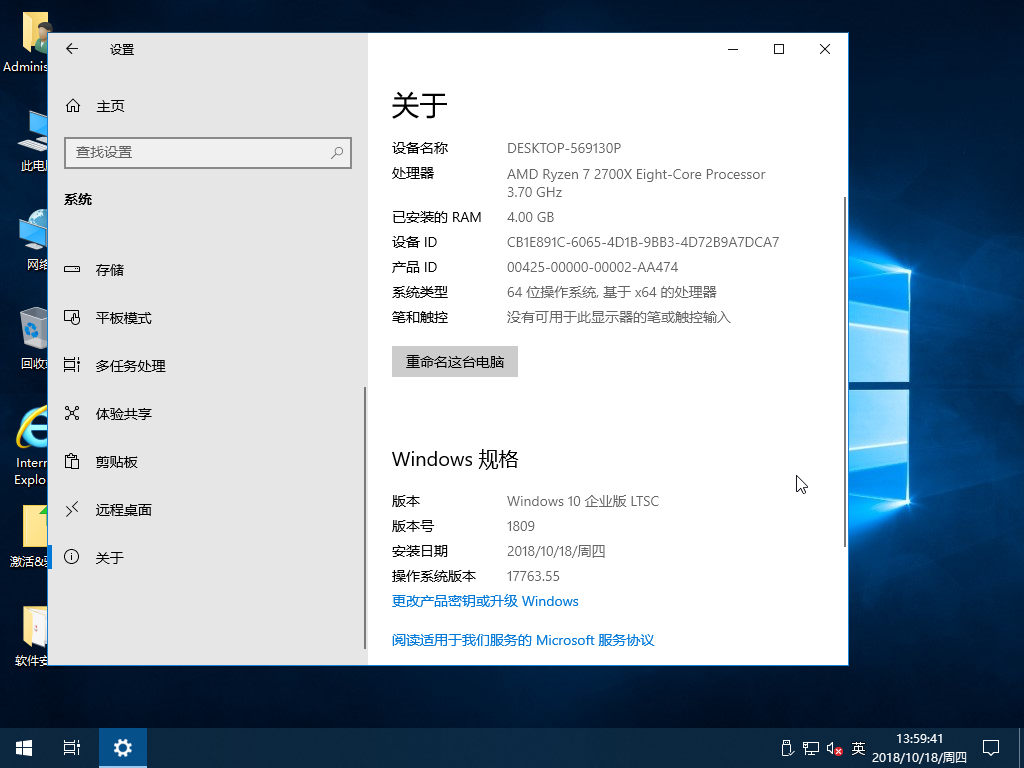Click the 64 位操作系统 system type text
Viewport: 1024px width, 768px height.
click(611, 292)
